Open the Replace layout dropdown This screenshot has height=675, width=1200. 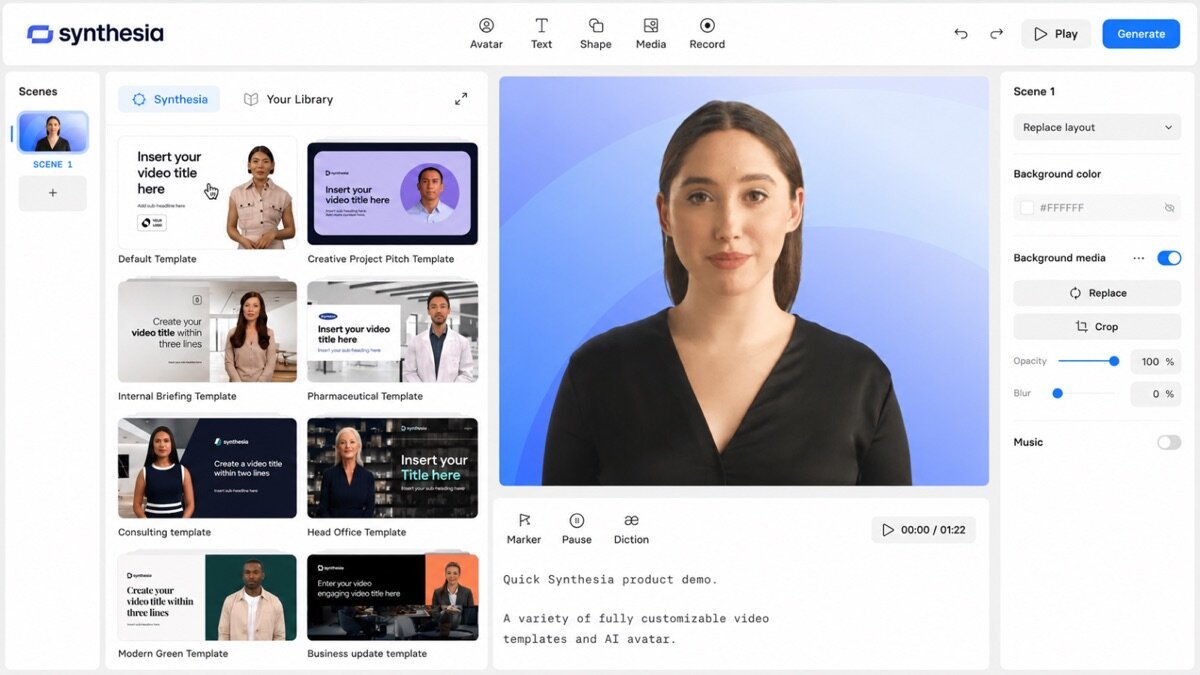pyautogui.click(x=1097, y=127)
